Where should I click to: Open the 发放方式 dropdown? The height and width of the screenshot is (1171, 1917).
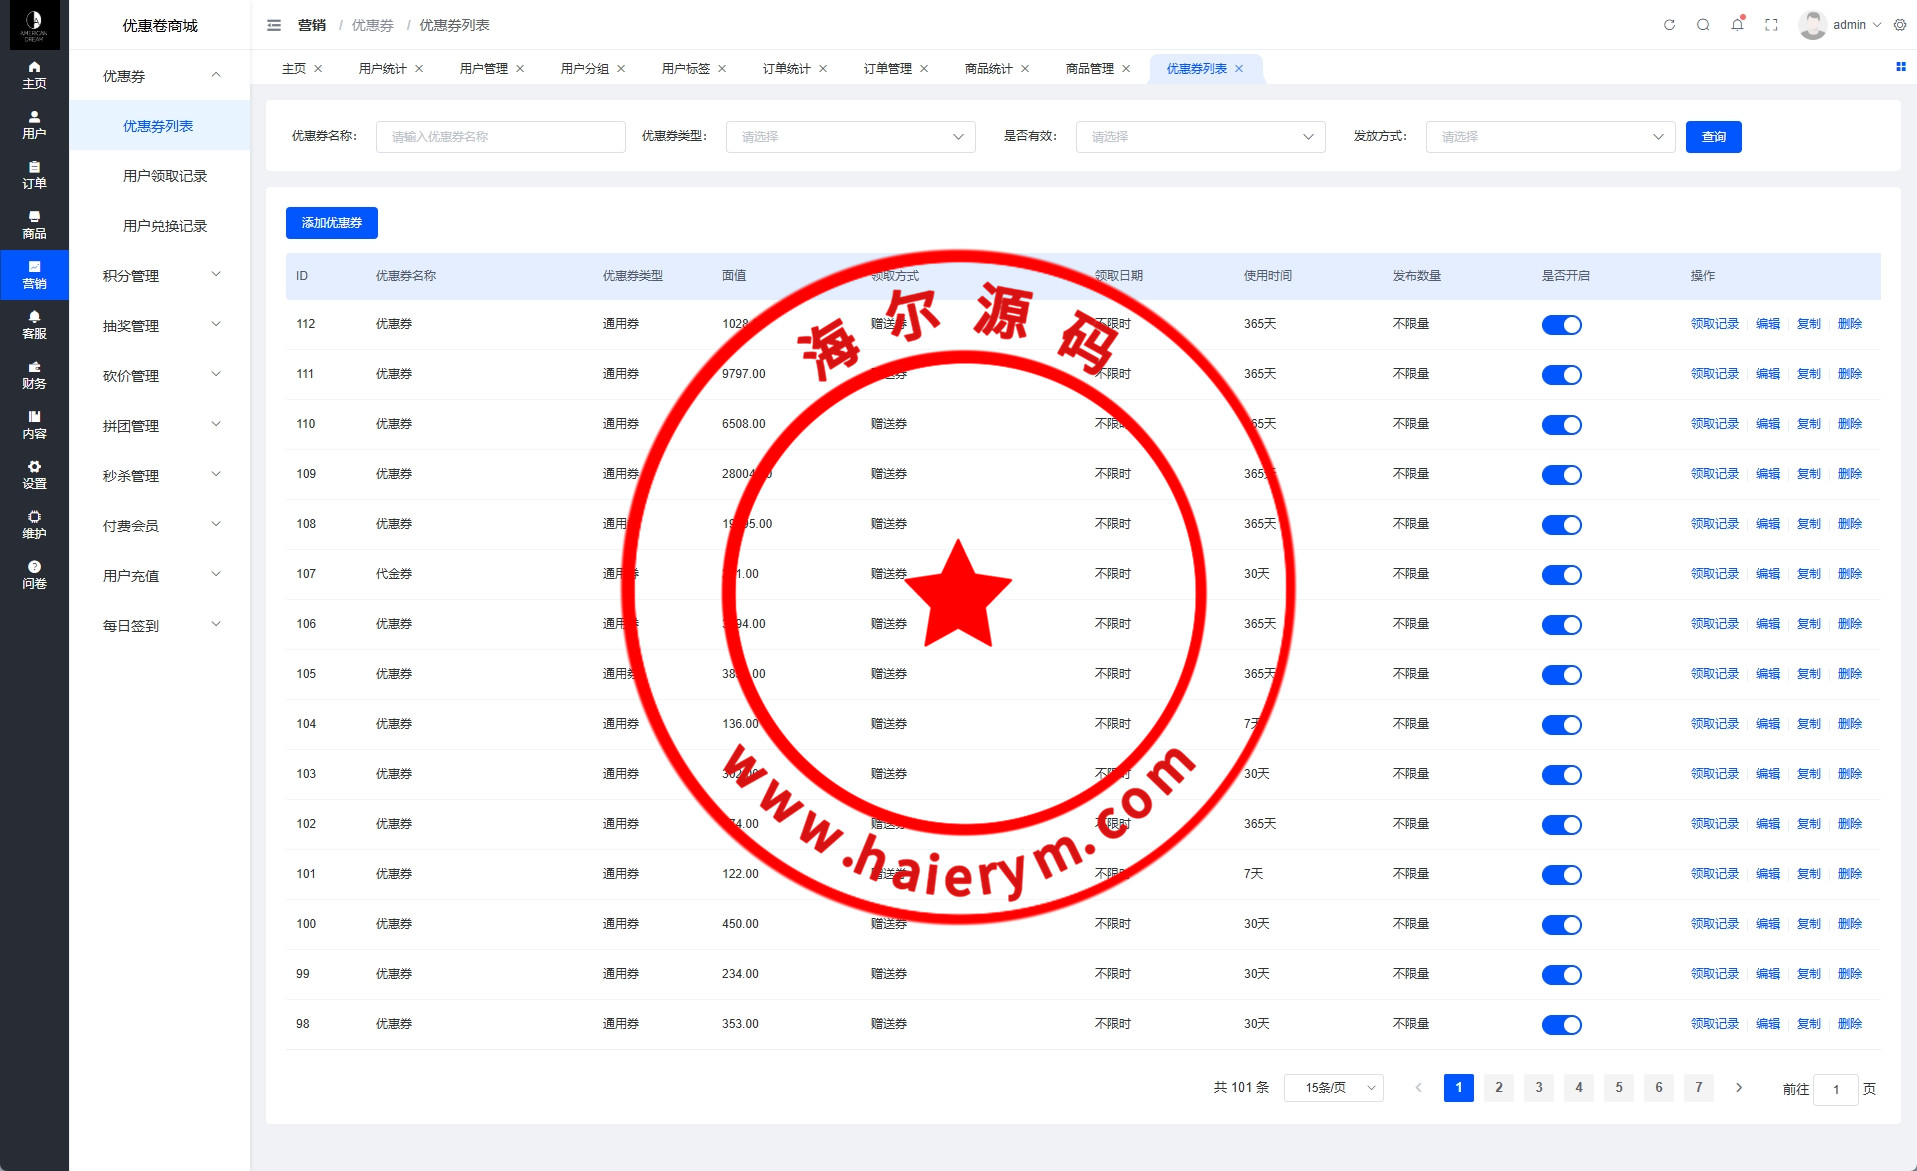click(1550, 137)
